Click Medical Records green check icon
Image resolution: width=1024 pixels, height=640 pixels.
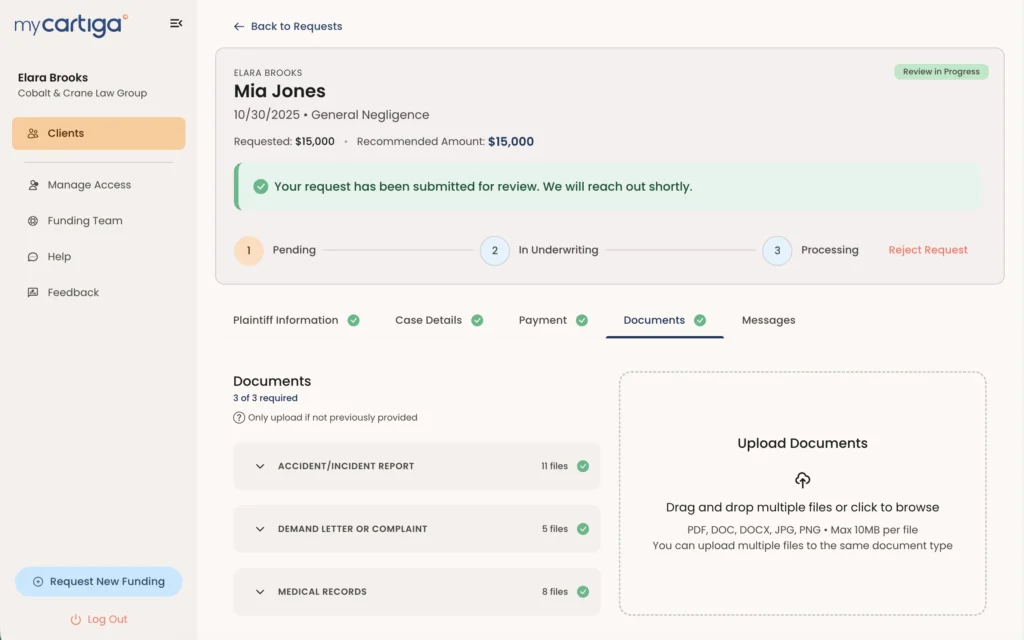coord(583,592)
